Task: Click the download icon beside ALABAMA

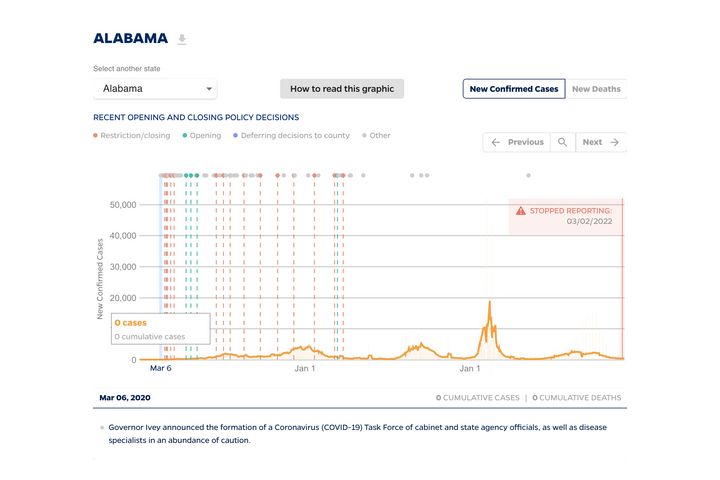Action: coord(182,40)
